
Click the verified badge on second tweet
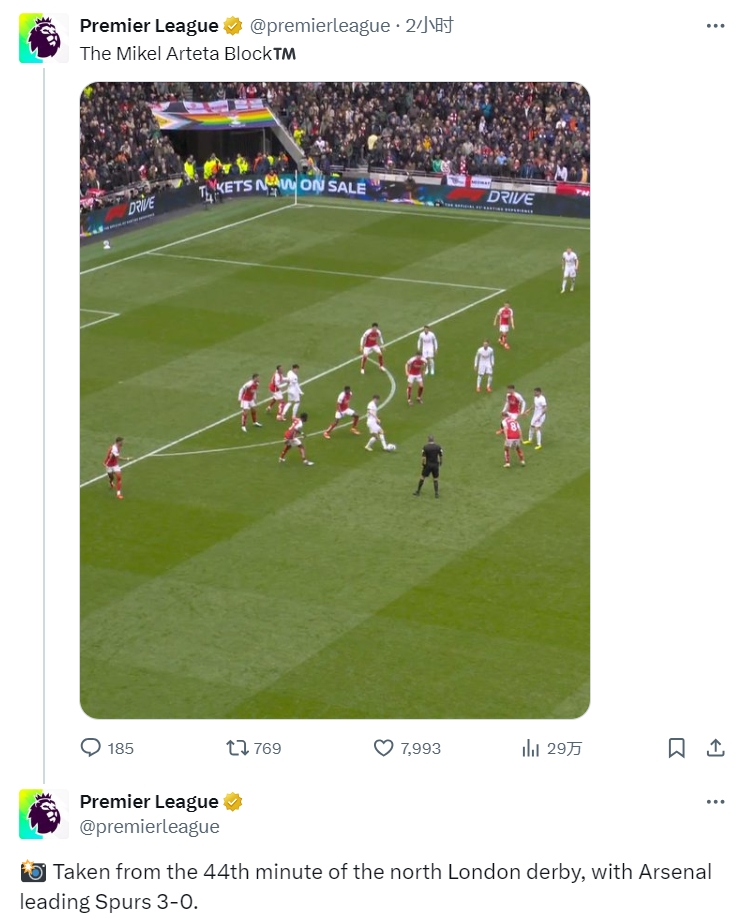pyautogui.click(x=233, y=802)
